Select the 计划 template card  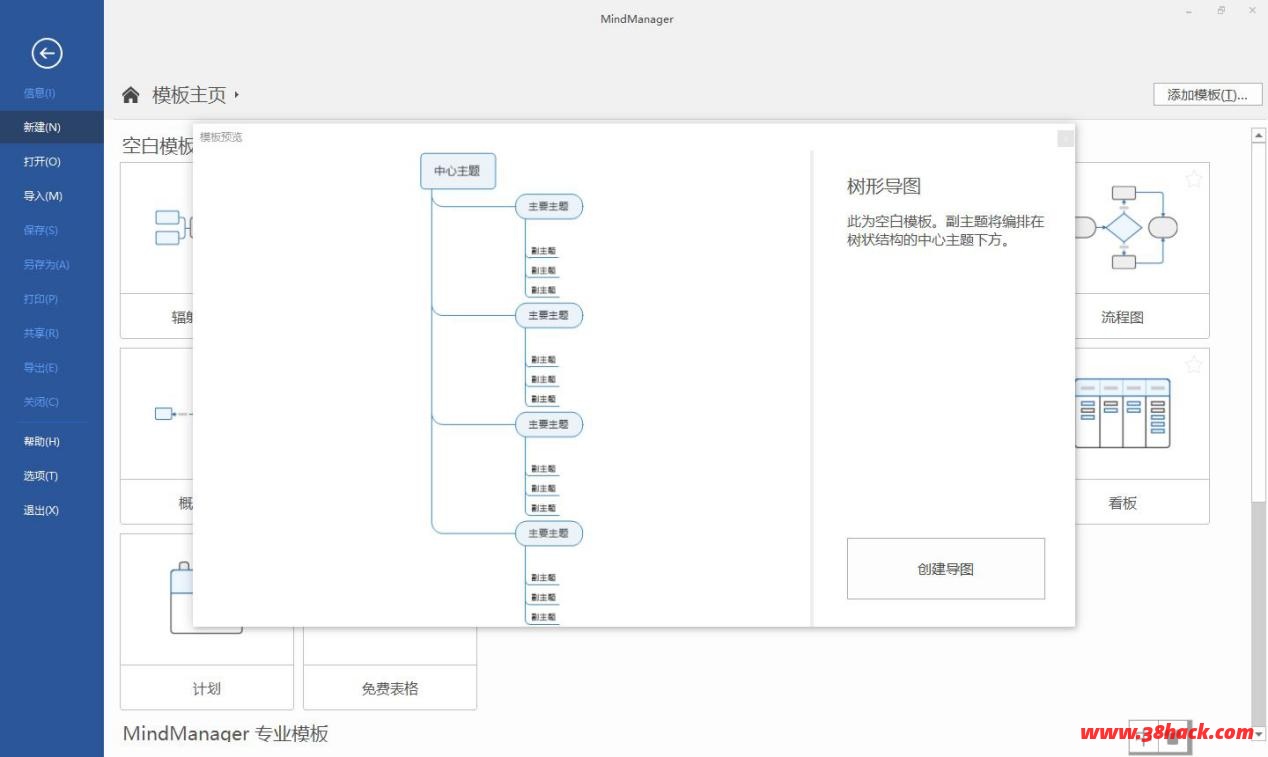pos(207,622)
